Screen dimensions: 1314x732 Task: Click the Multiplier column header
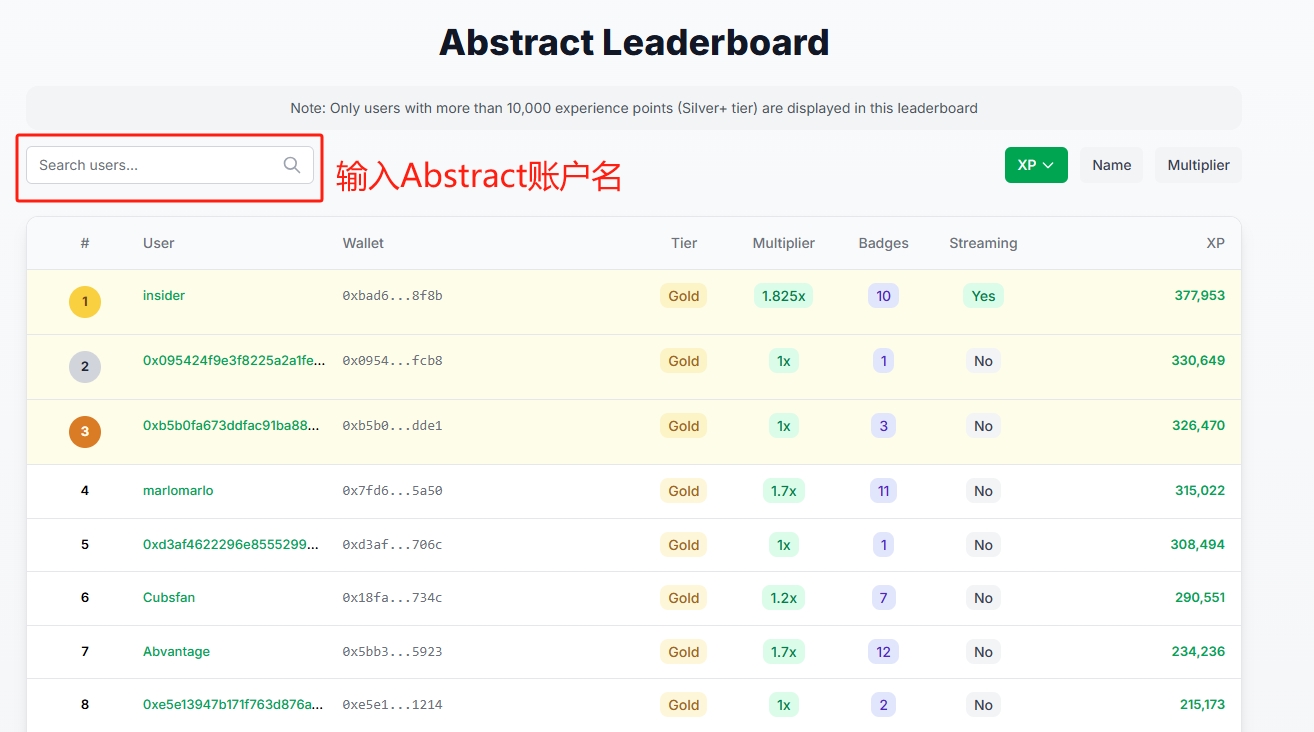(783, 243)
